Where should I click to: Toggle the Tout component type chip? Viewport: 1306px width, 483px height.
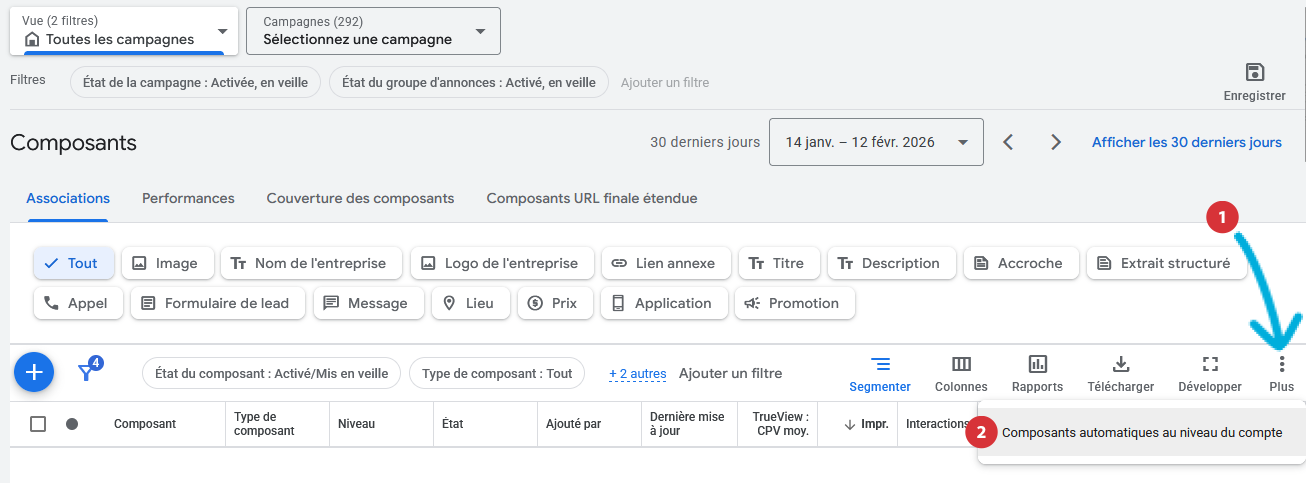click(74, 263)
